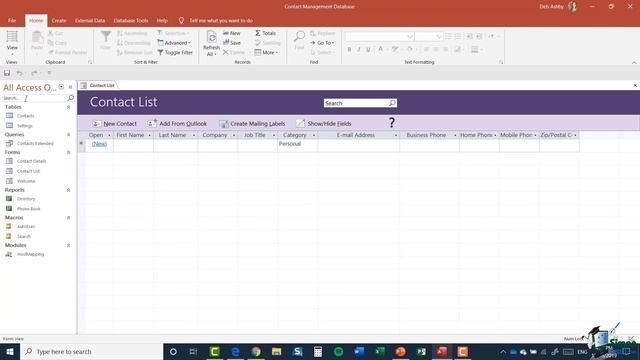Screen dimensions: 640x360
Task: Open Totals in Records group
Action: 266,33
